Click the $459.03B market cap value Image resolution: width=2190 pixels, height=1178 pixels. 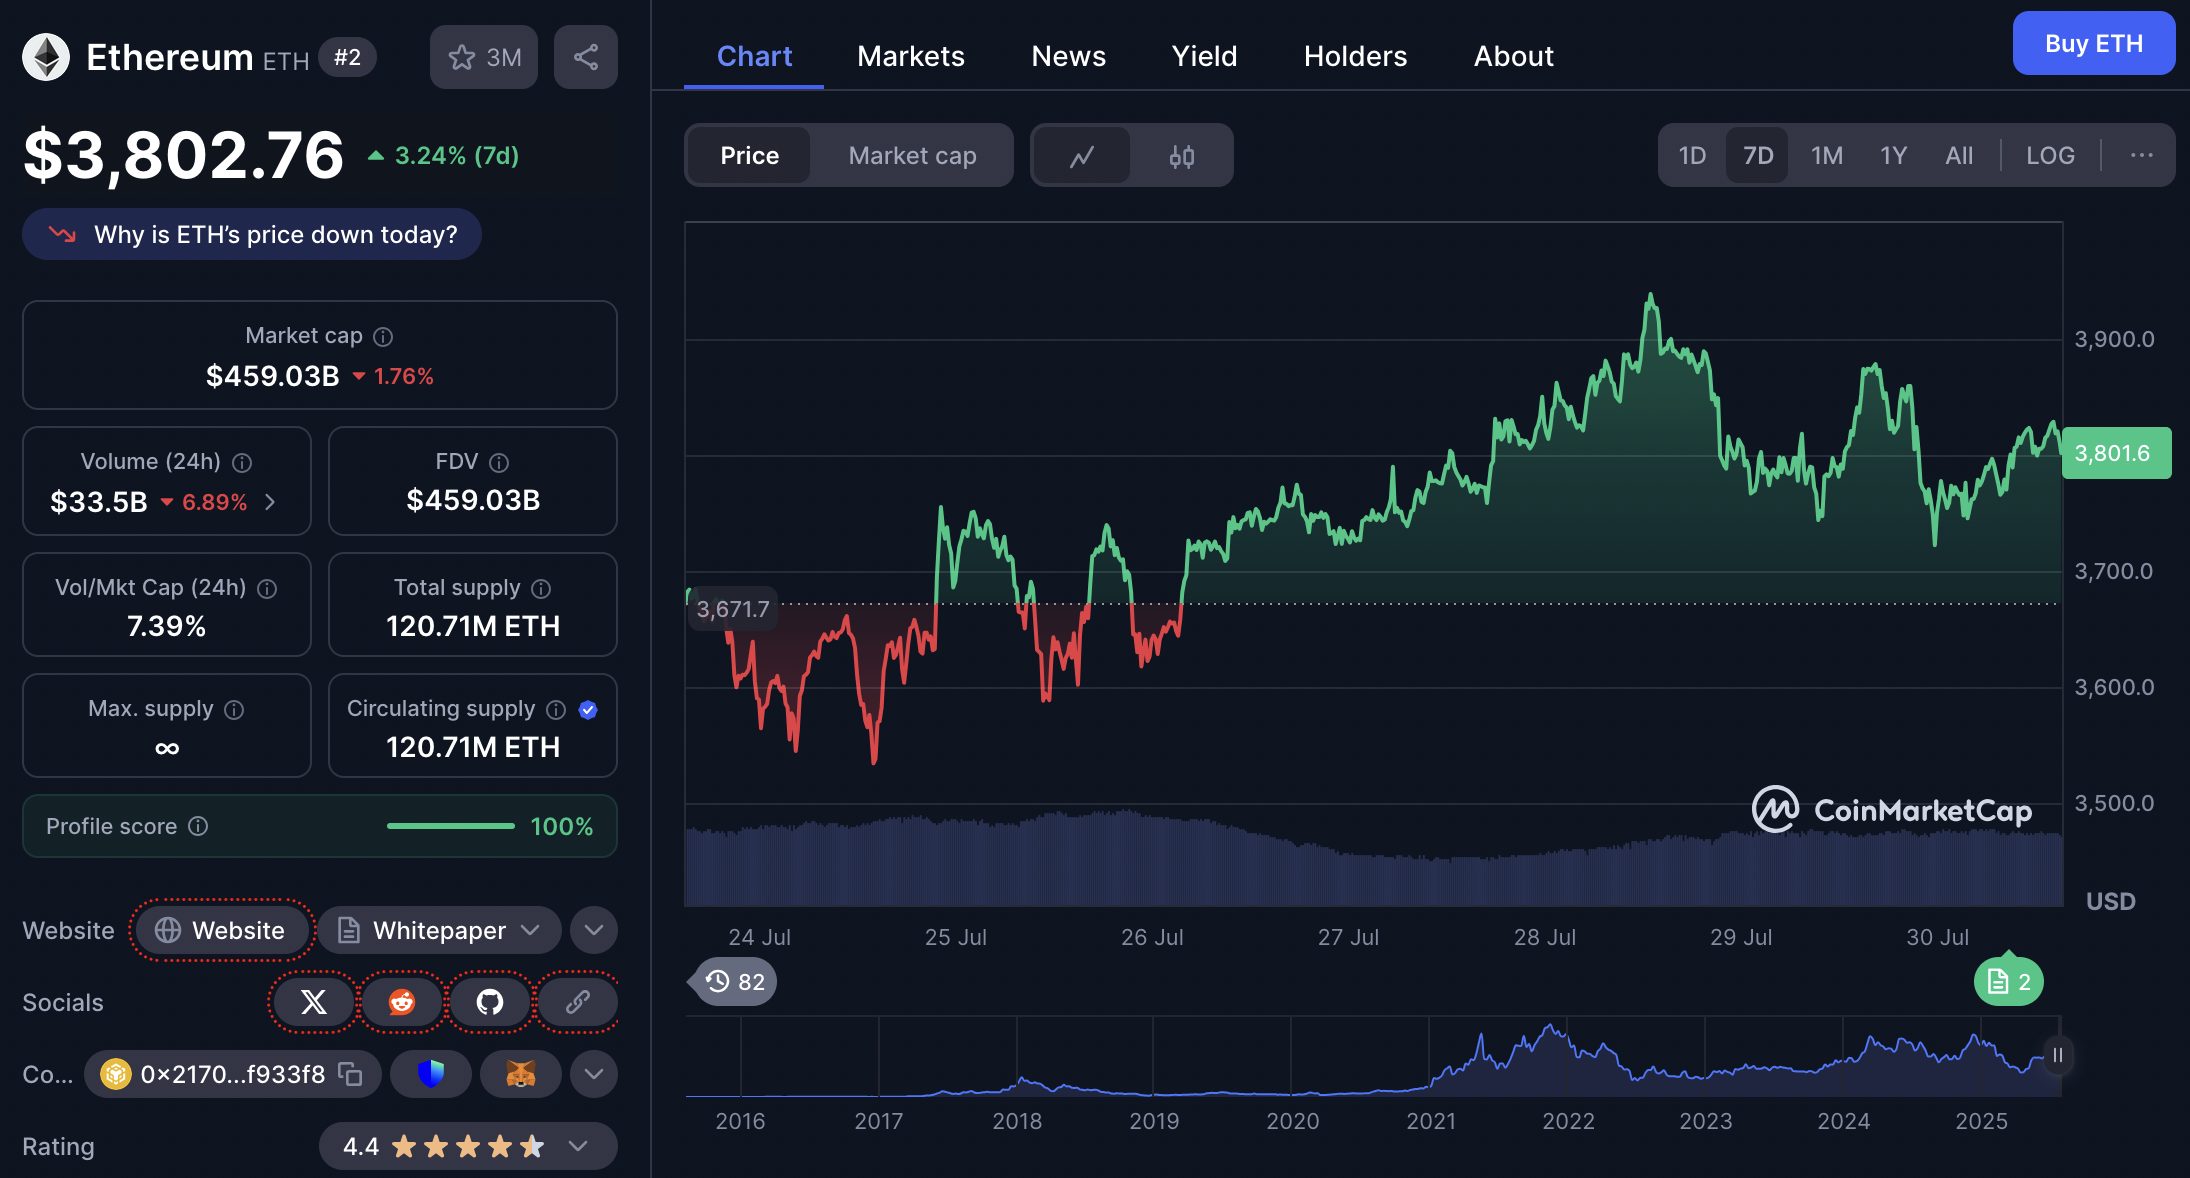272,376
